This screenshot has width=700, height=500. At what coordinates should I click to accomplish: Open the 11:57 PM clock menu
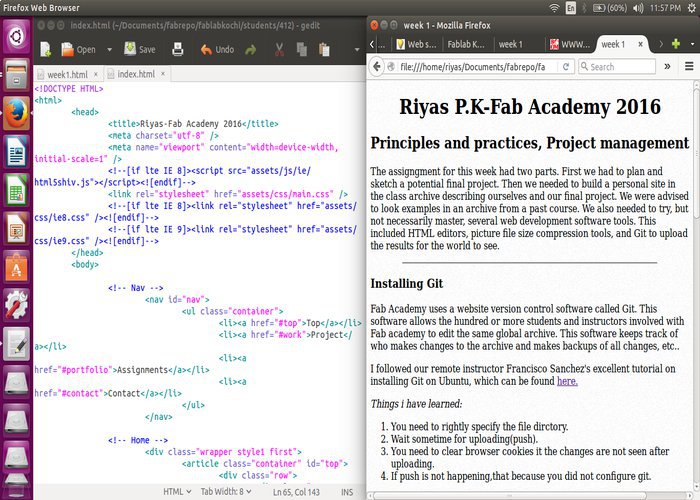pyautogui.click(x=665, y=8)
